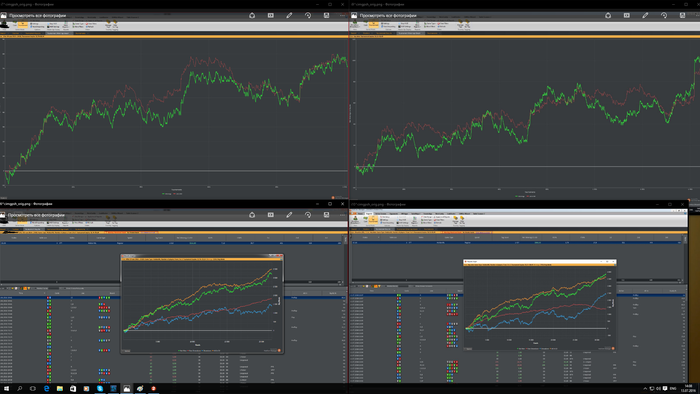Open 'Просмотреть все фотографии' in bottom-left window
The height and width of the screenshot is (394, 700).
point(37,215)
